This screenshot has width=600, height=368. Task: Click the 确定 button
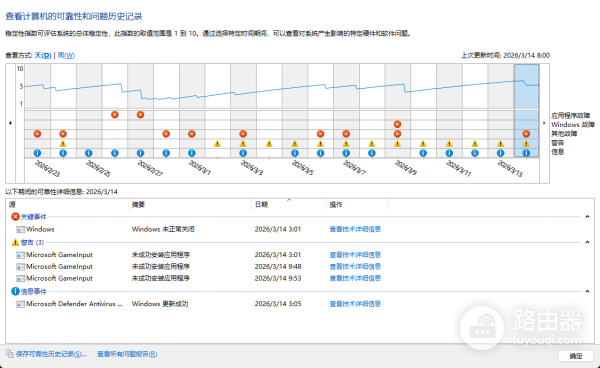point(576,356)
